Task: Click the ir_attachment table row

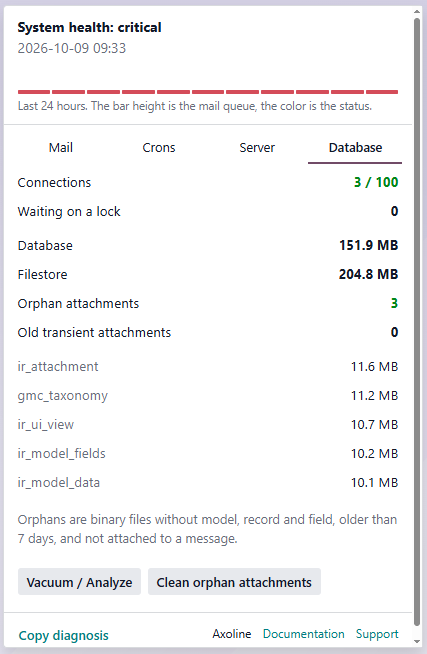Action: point(208,367)
